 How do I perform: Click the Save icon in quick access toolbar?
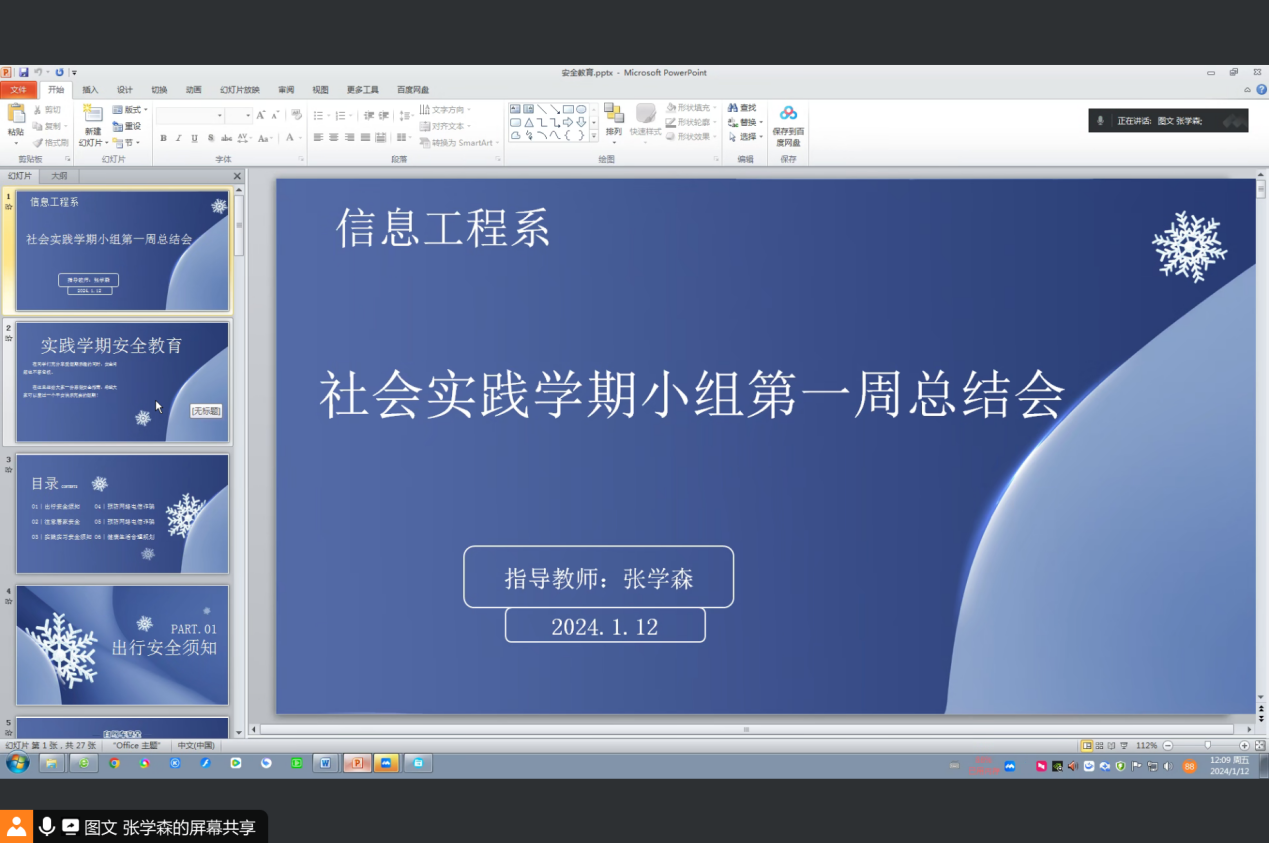point(23,73)
